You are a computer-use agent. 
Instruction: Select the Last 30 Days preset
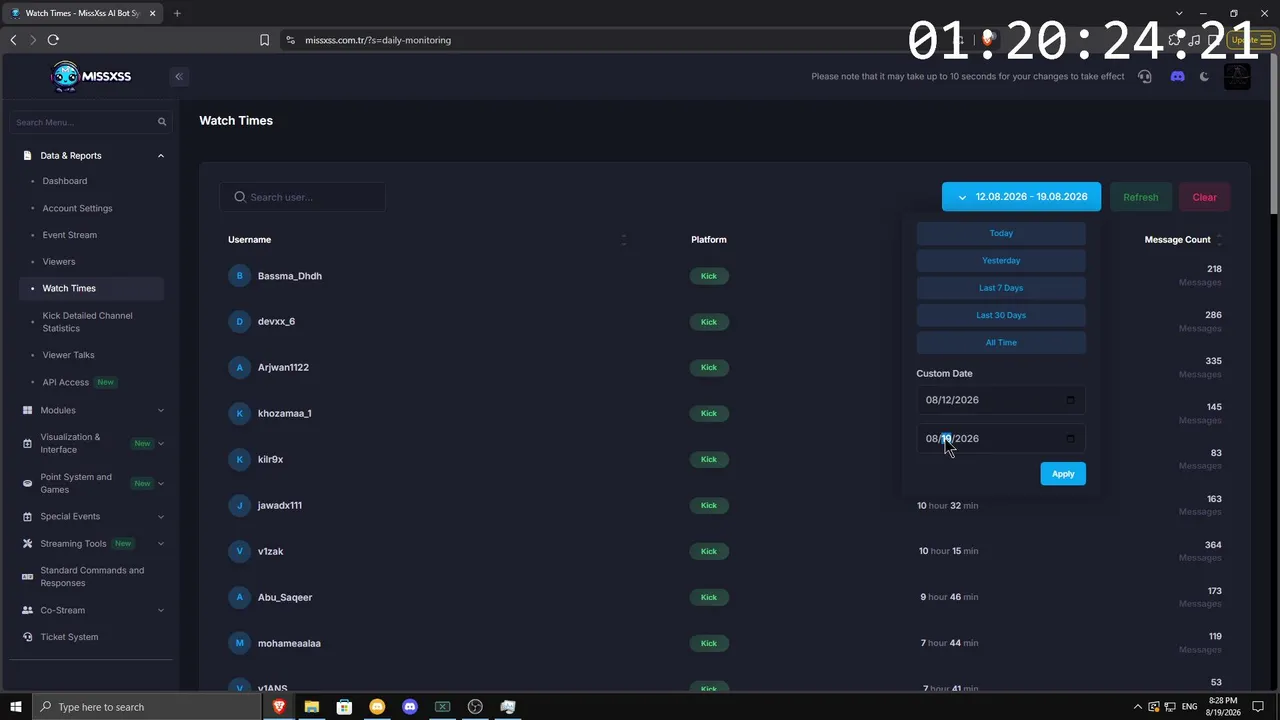(x=1001, y=315)
